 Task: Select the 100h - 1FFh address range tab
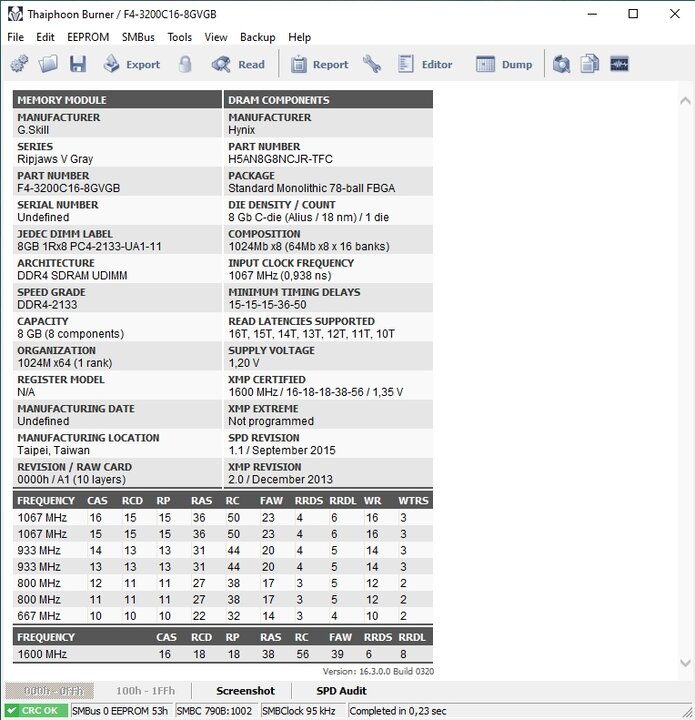point(146,691)
